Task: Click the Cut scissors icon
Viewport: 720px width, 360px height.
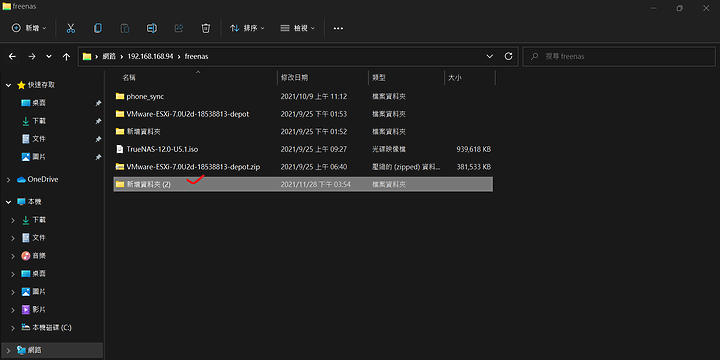Action: 71,28
